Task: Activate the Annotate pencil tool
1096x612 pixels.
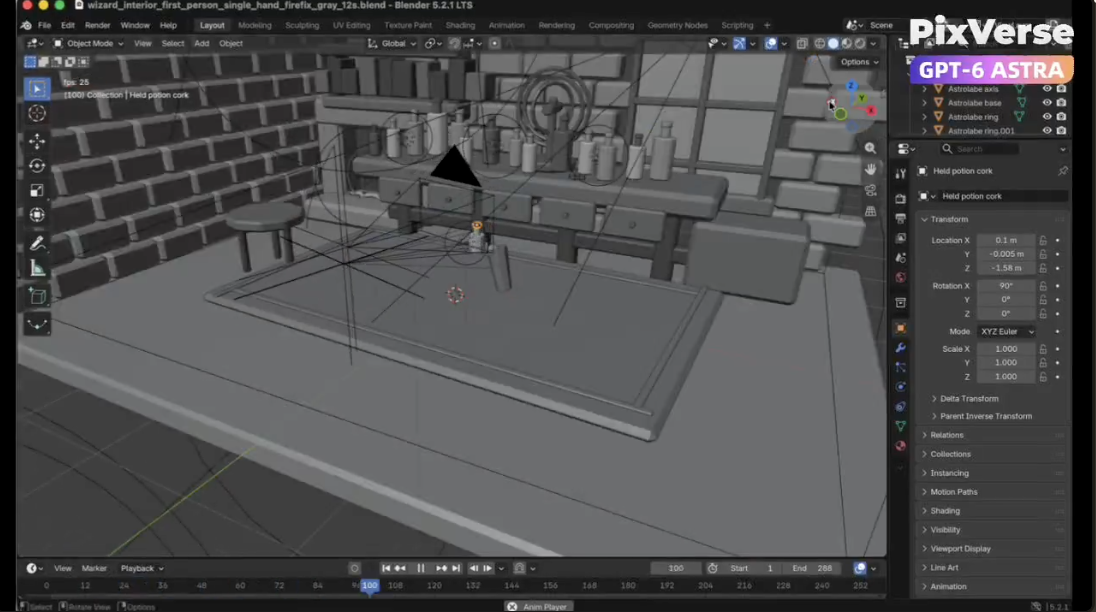Action: click(x=37, y=243)
